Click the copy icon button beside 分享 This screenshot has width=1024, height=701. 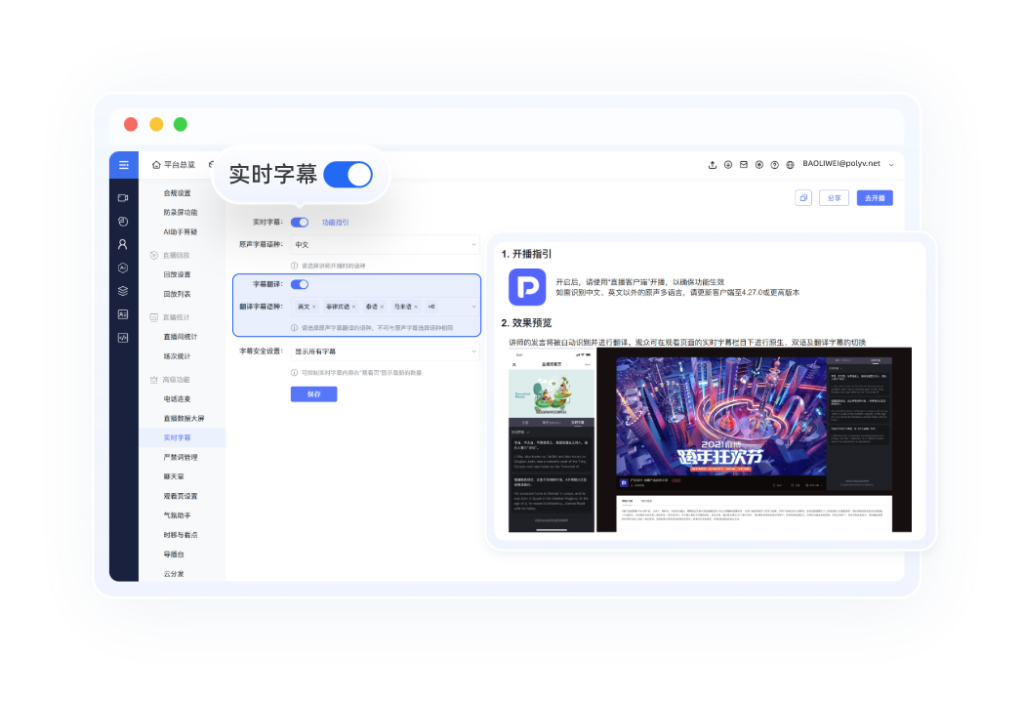(803, 198)
